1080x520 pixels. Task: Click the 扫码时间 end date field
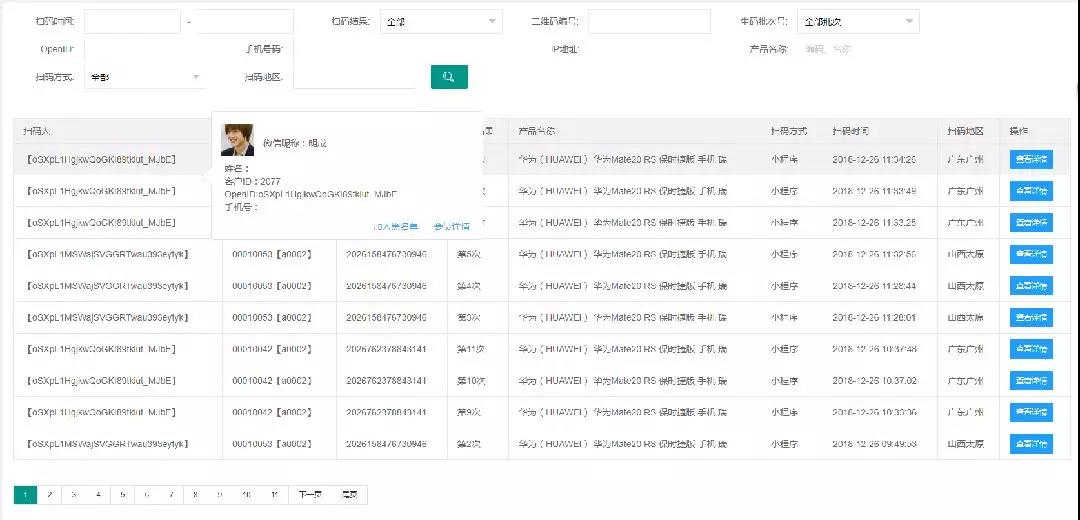click(x=244, y=21)
